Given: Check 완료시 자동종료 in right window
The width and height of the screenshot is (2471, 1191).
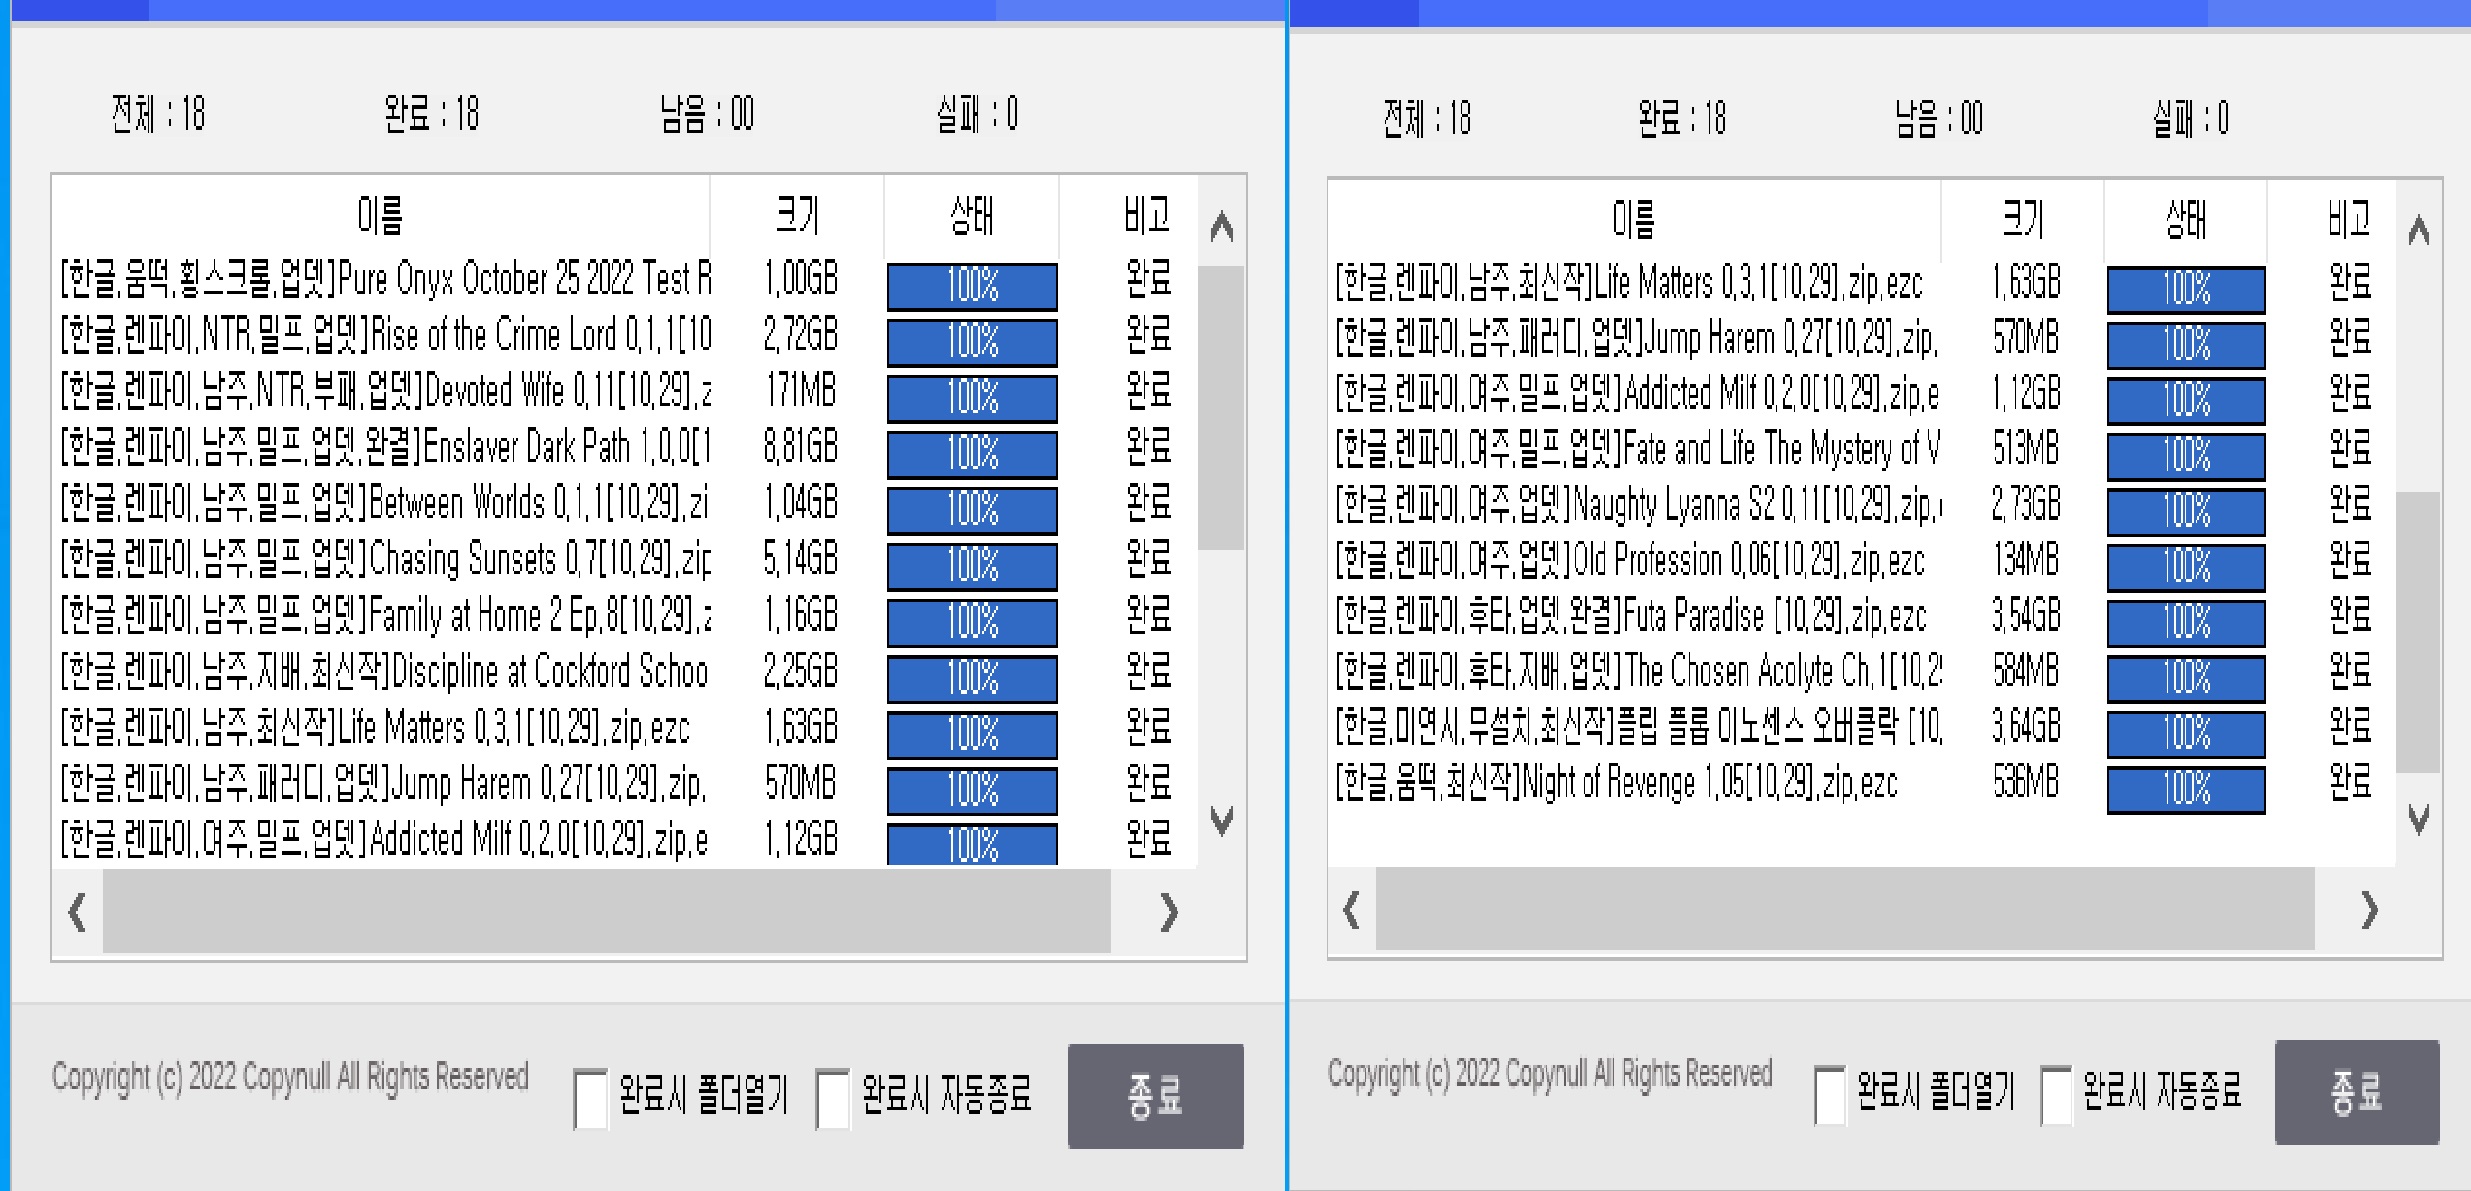Looking at the screenshot, I should click(x=2055, y=1094).
